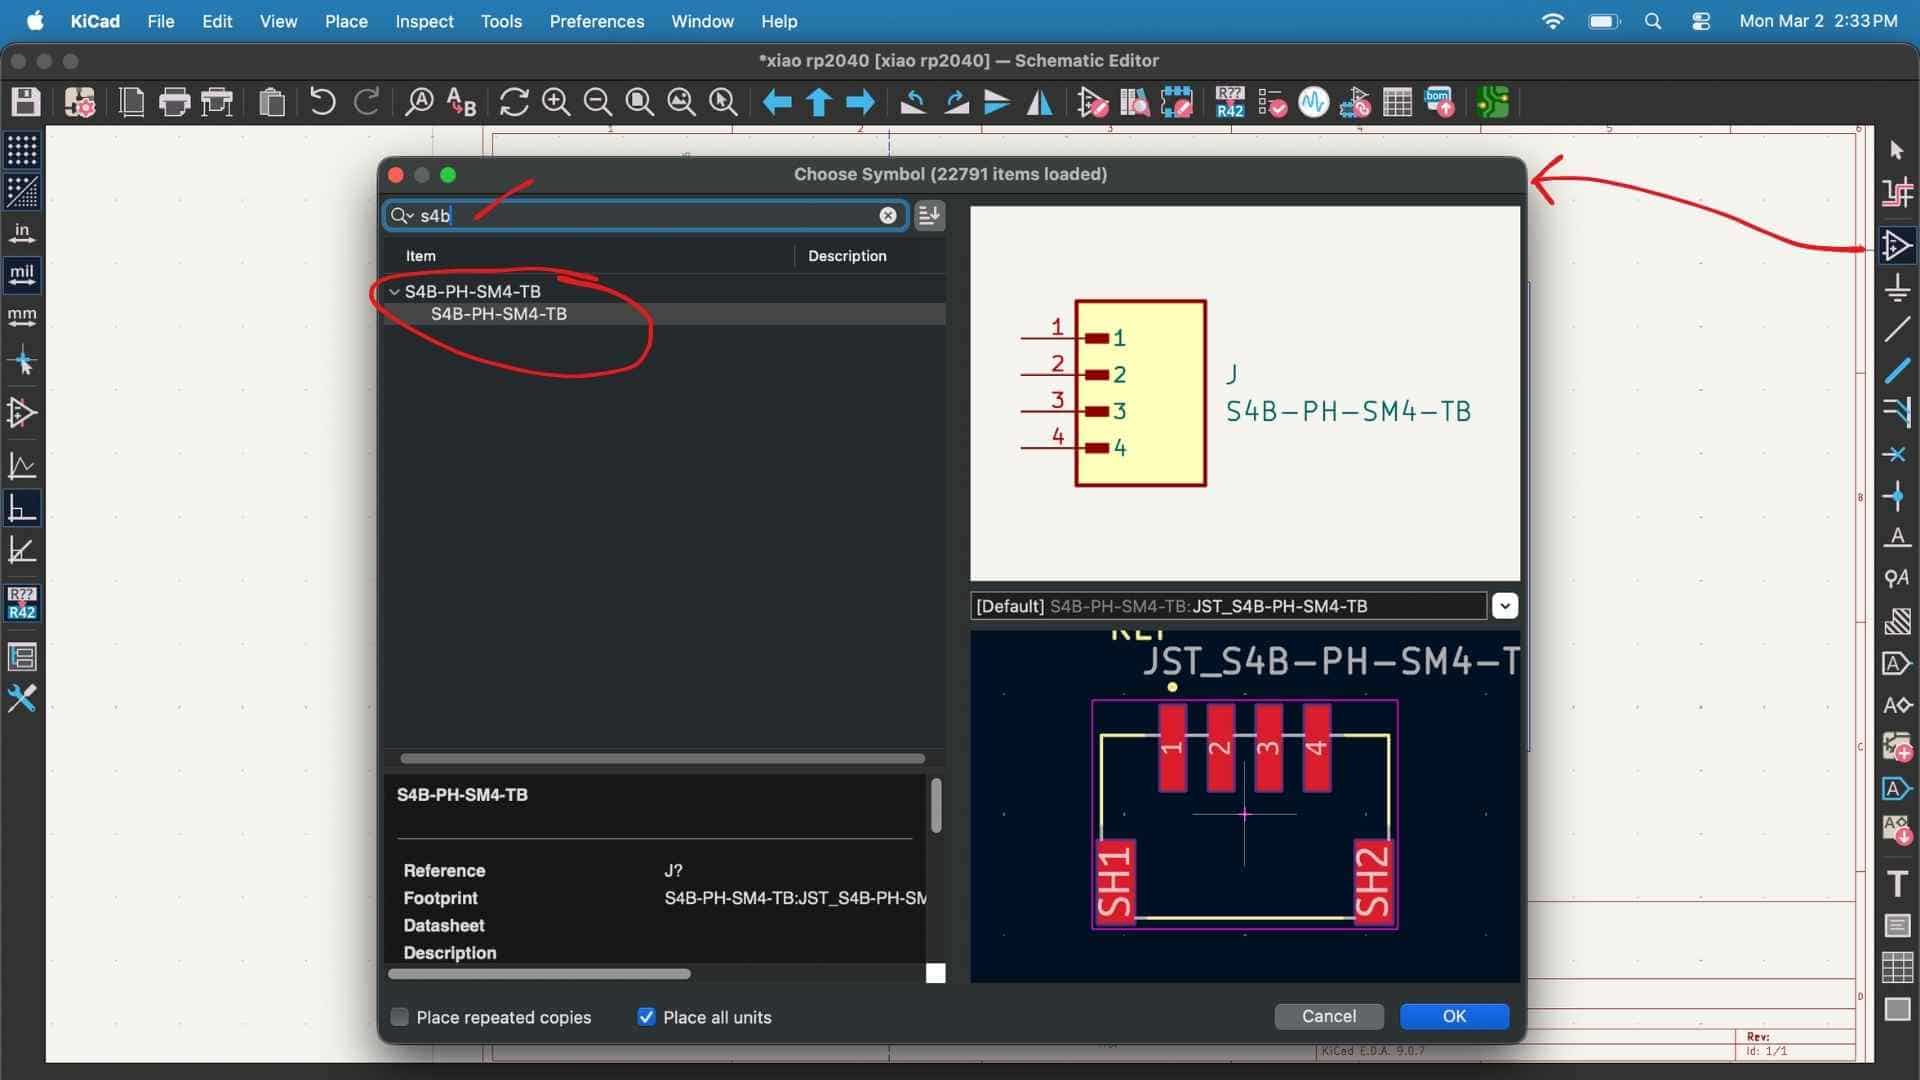The image size is (1920, 1080).
Task: Uncheck Place all units checkbox
Action: click(x=646, y=1017)
